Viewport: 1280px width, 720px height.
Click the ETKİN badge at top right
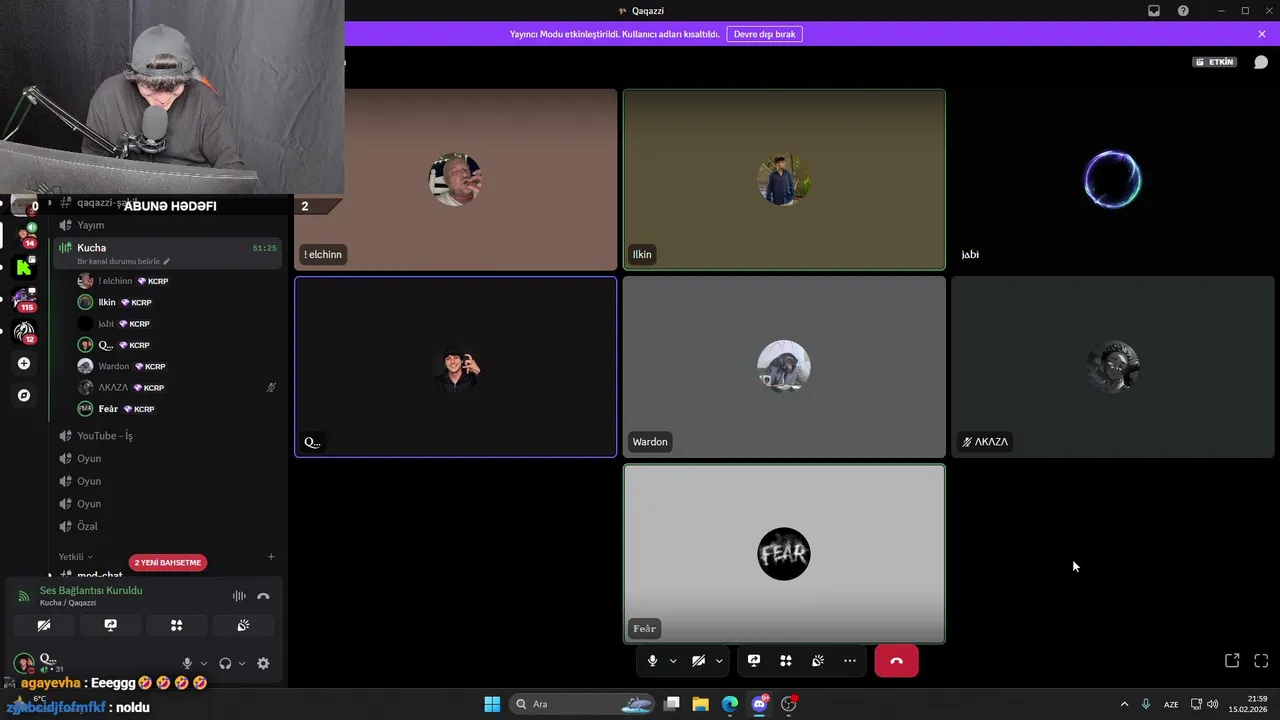coord(1215,62)
